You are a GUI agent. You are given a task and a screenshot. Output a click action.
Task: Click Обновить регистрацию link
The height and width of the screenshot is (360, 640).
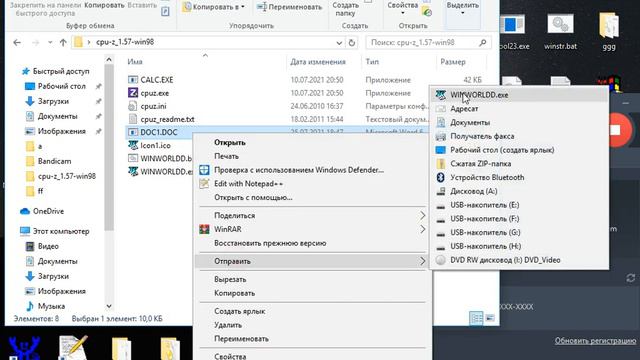tap(595, 341)
